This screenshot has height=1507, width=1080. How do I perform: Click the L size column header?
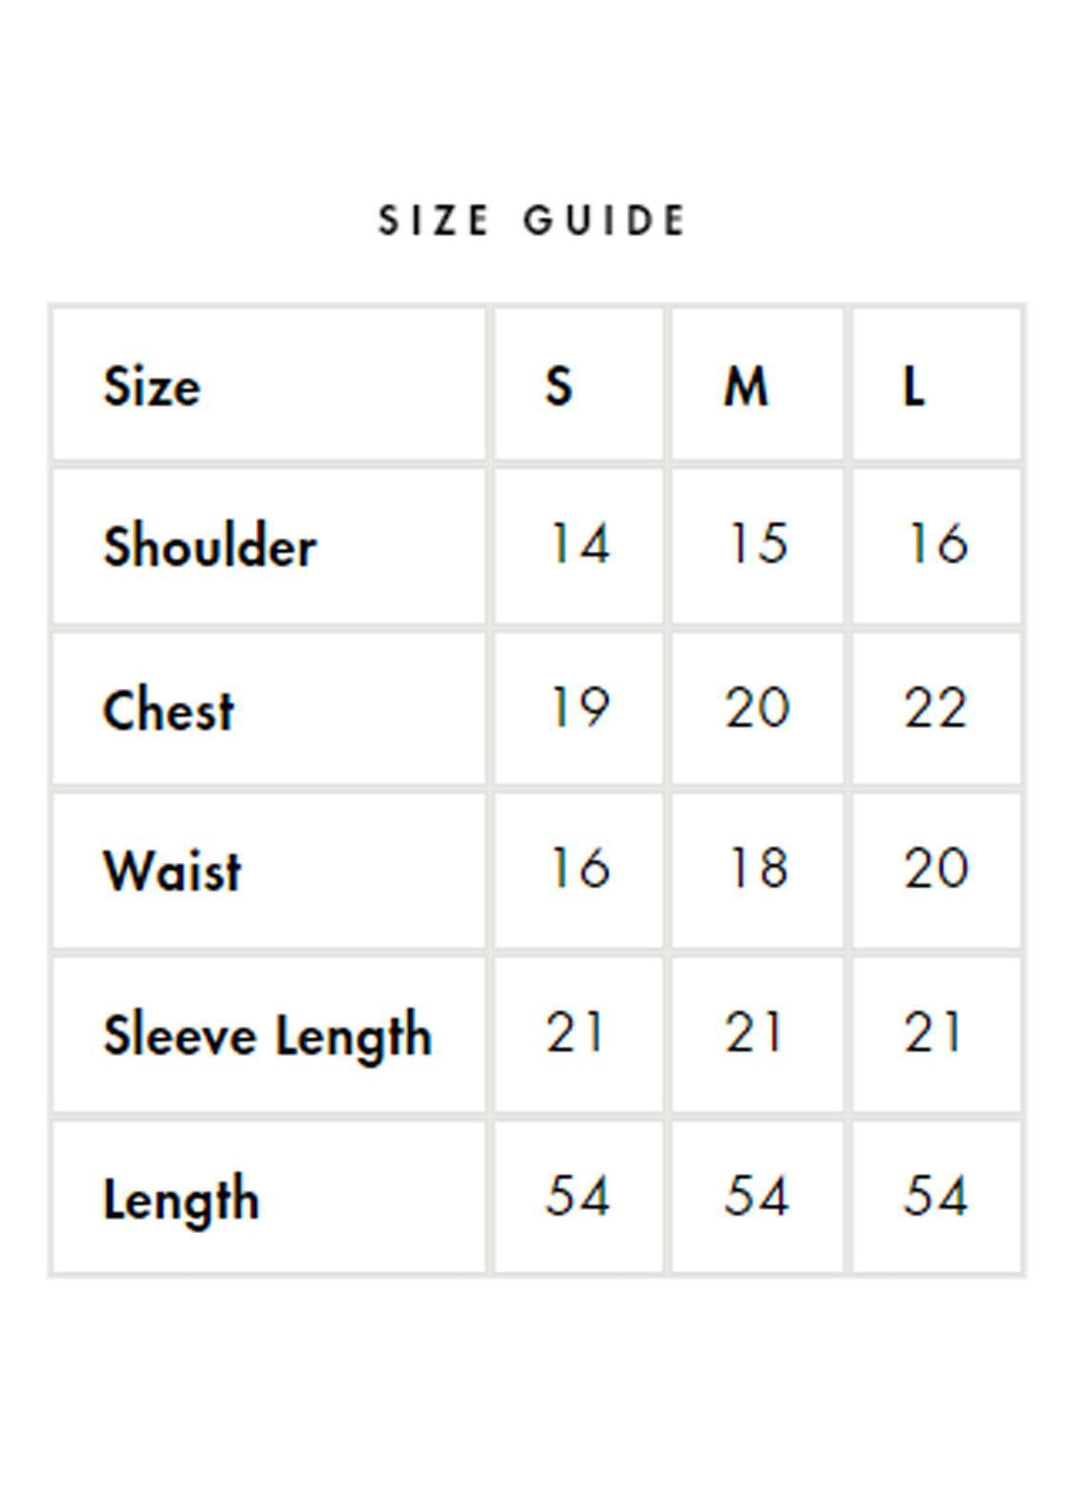(x=914, y=387)
